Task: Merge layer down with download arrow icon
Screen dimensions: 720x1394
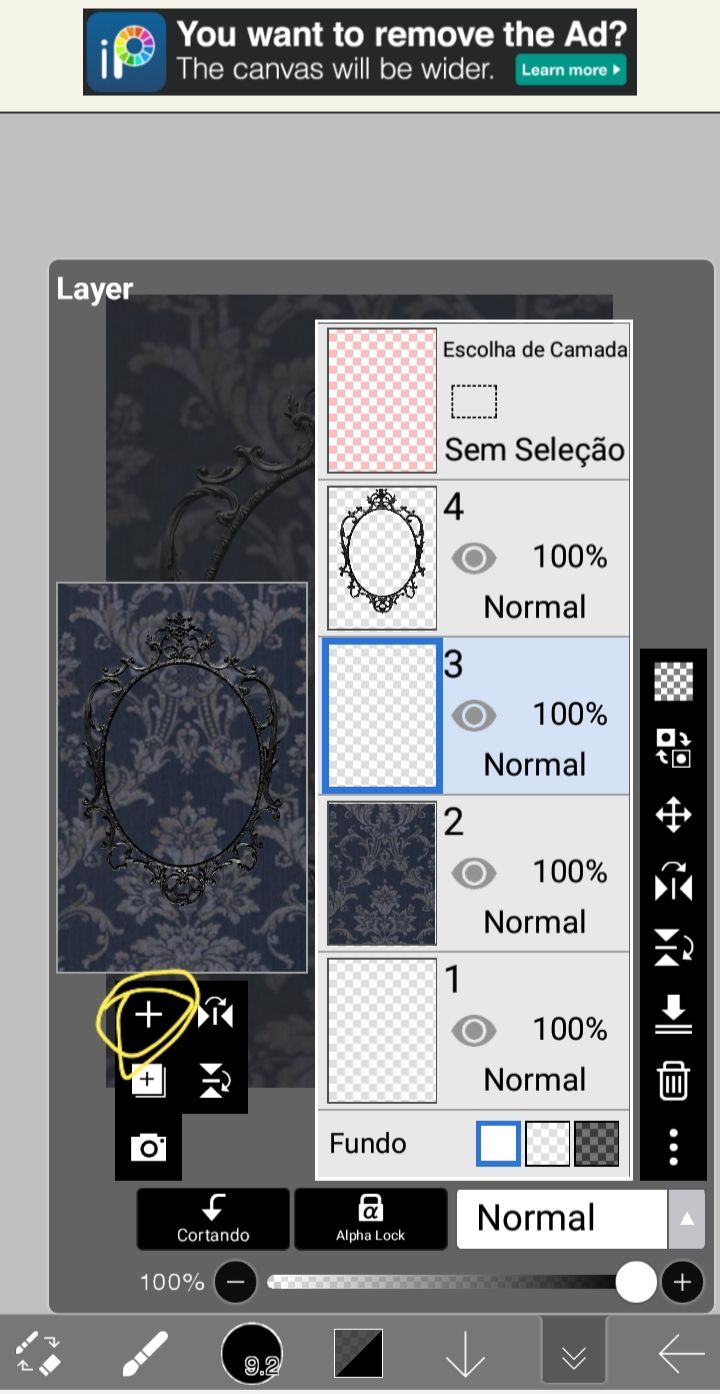Action: (673, 1014)
